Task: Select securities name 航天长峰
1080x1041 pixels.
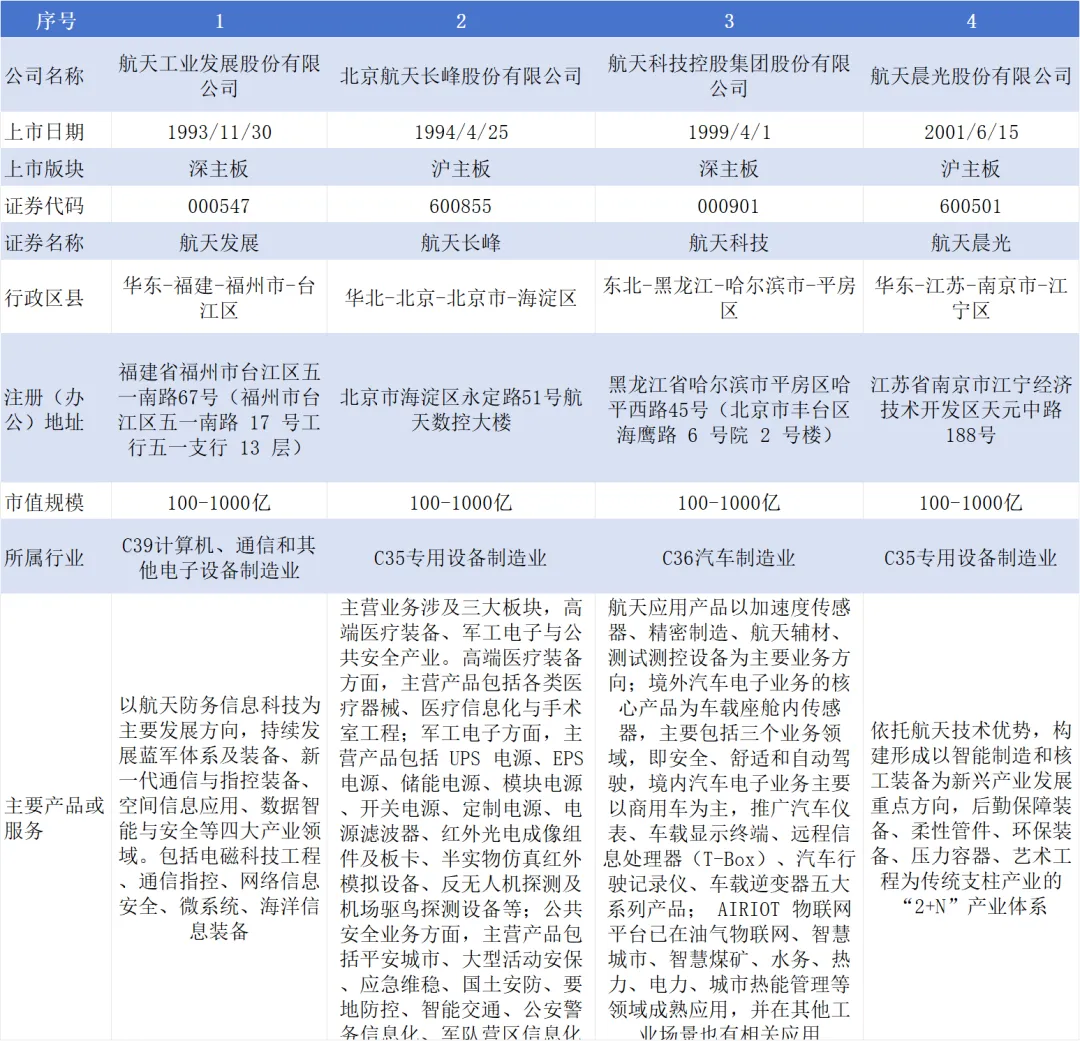Action: 461,243
